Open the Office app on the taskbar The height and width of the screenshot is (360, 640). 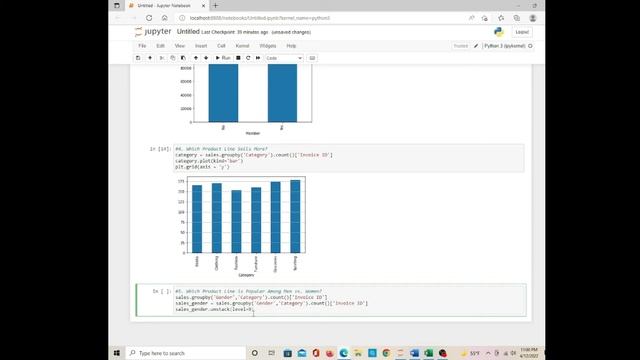click(x=316, y=353)
